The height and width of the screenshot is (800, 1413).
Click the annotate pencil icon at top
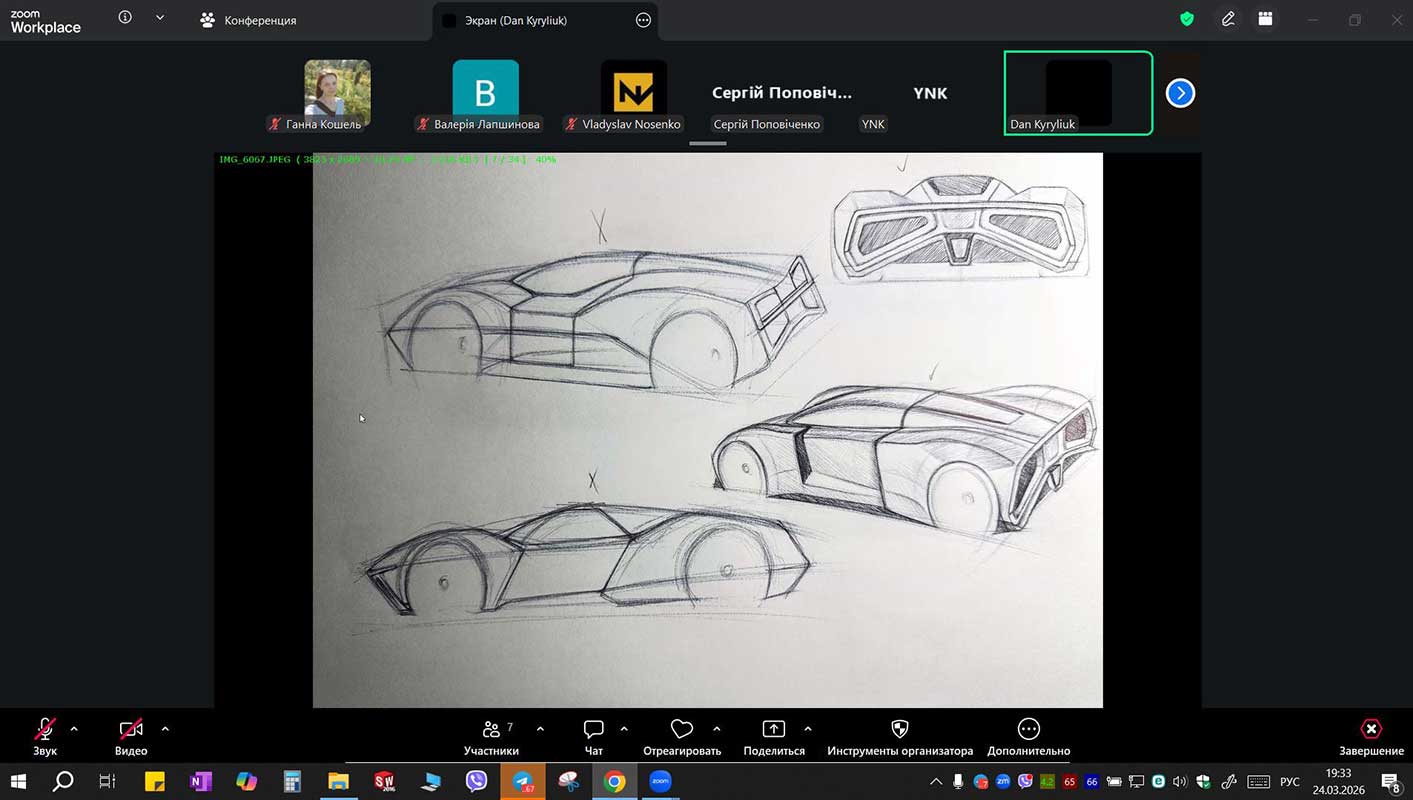click(1228, 19)
